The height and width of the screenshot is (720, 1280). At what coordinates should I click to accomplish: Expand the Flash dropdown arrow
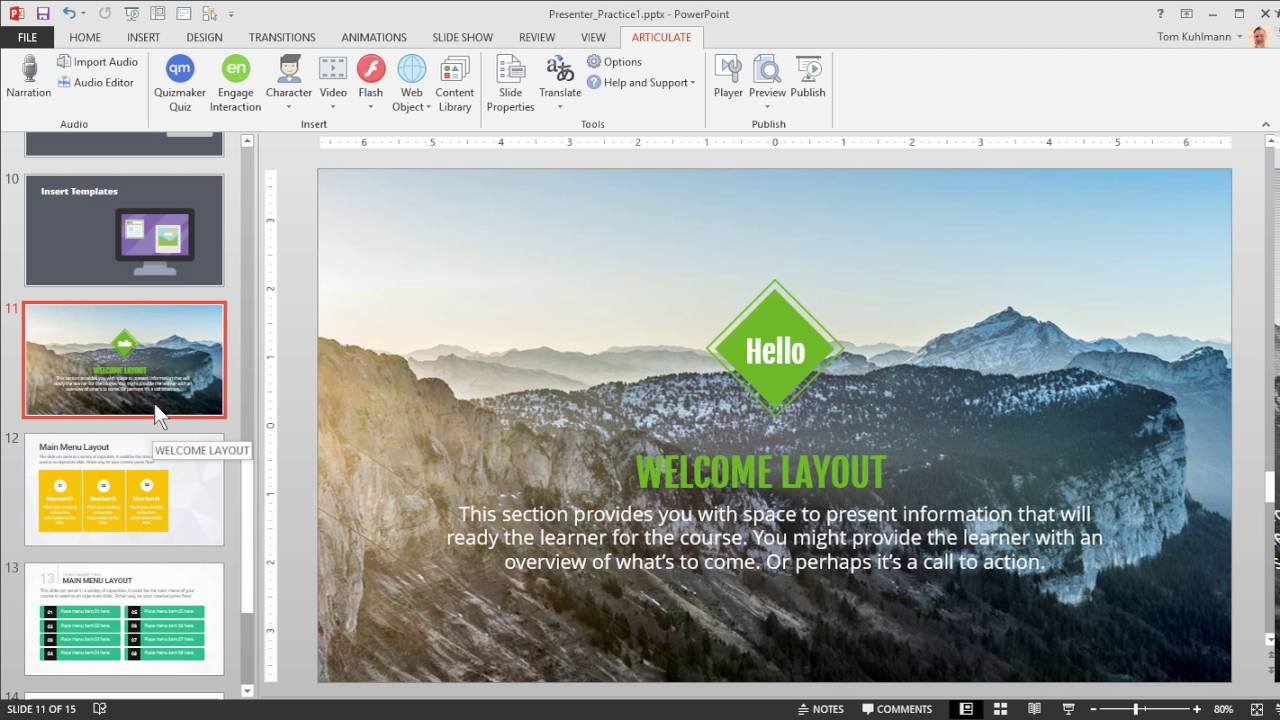pyautogui.click(x=371, y=107)
